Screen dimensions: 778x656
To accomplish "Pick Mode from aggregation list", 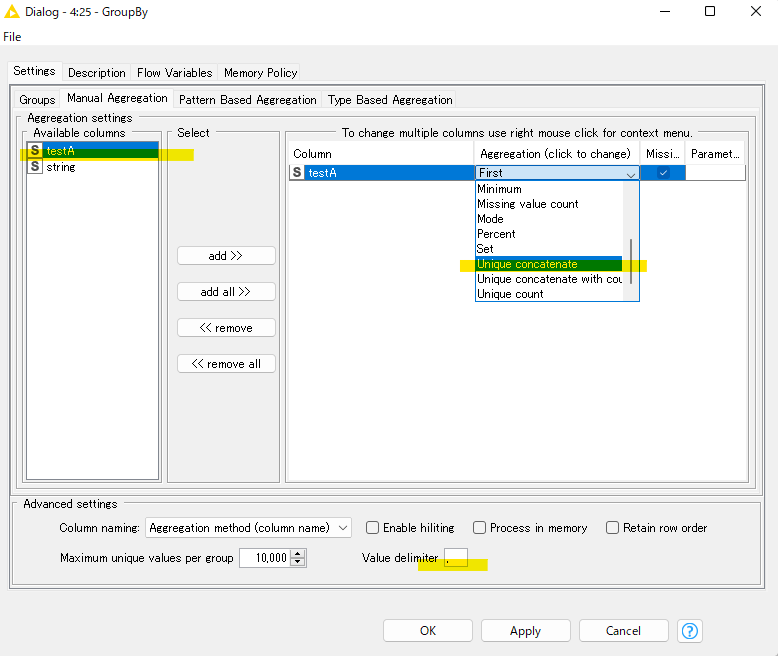I will point(549,219).
